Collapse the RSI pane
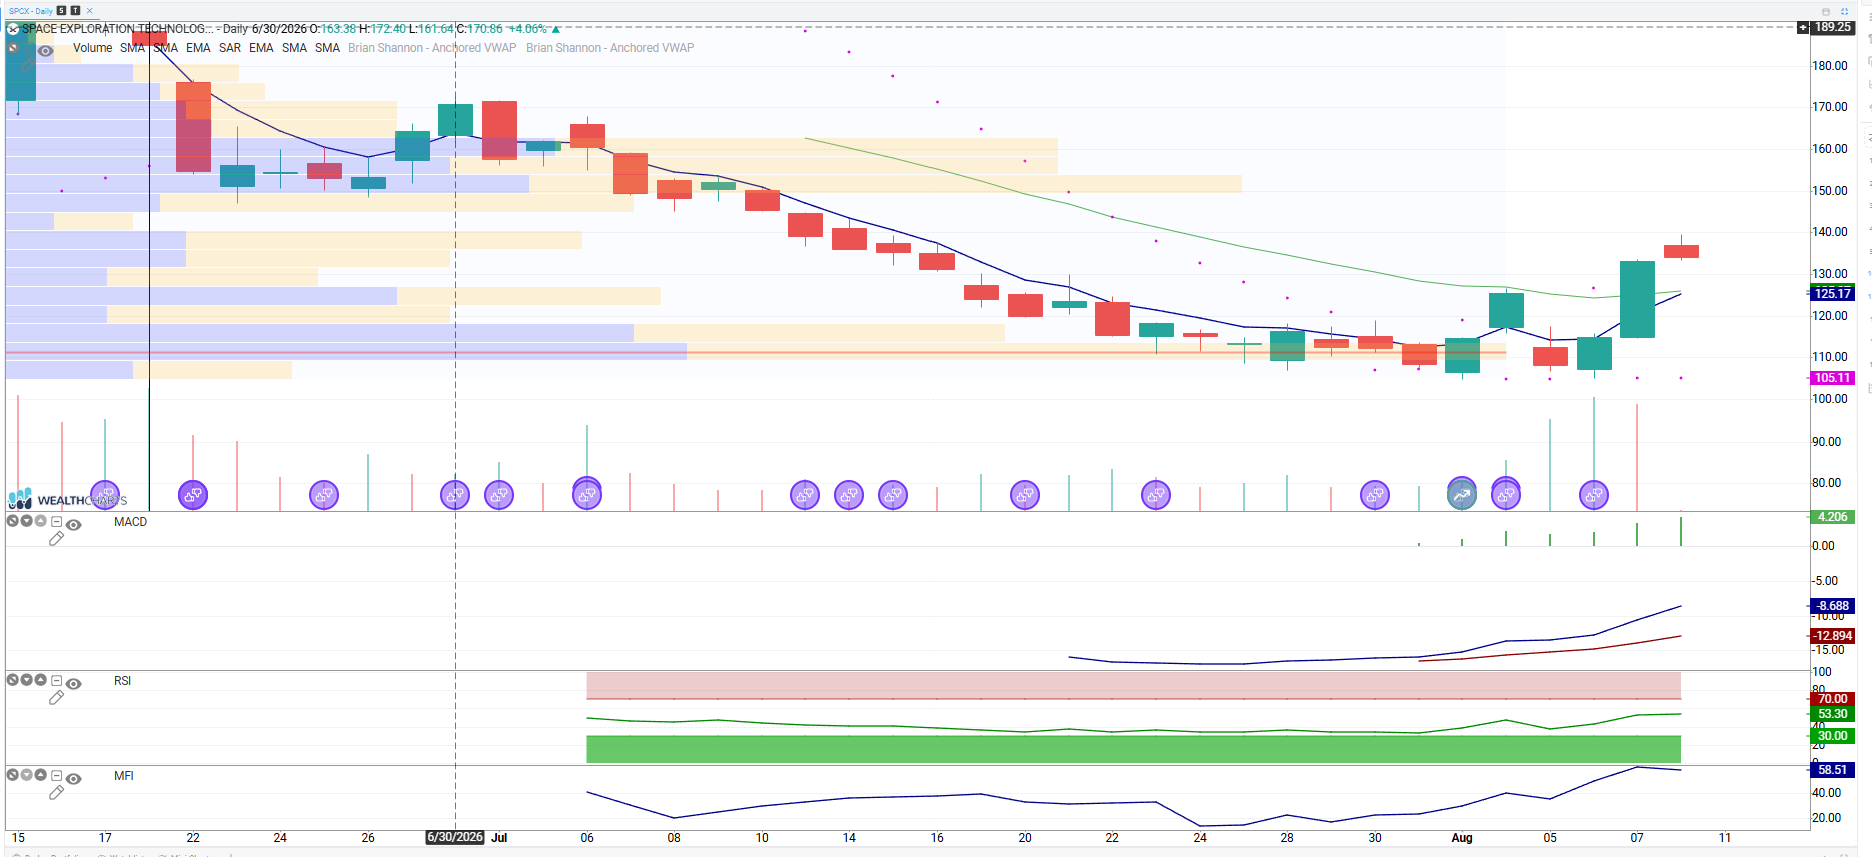This screenshot has height=857, width=1872. (57, 681)
